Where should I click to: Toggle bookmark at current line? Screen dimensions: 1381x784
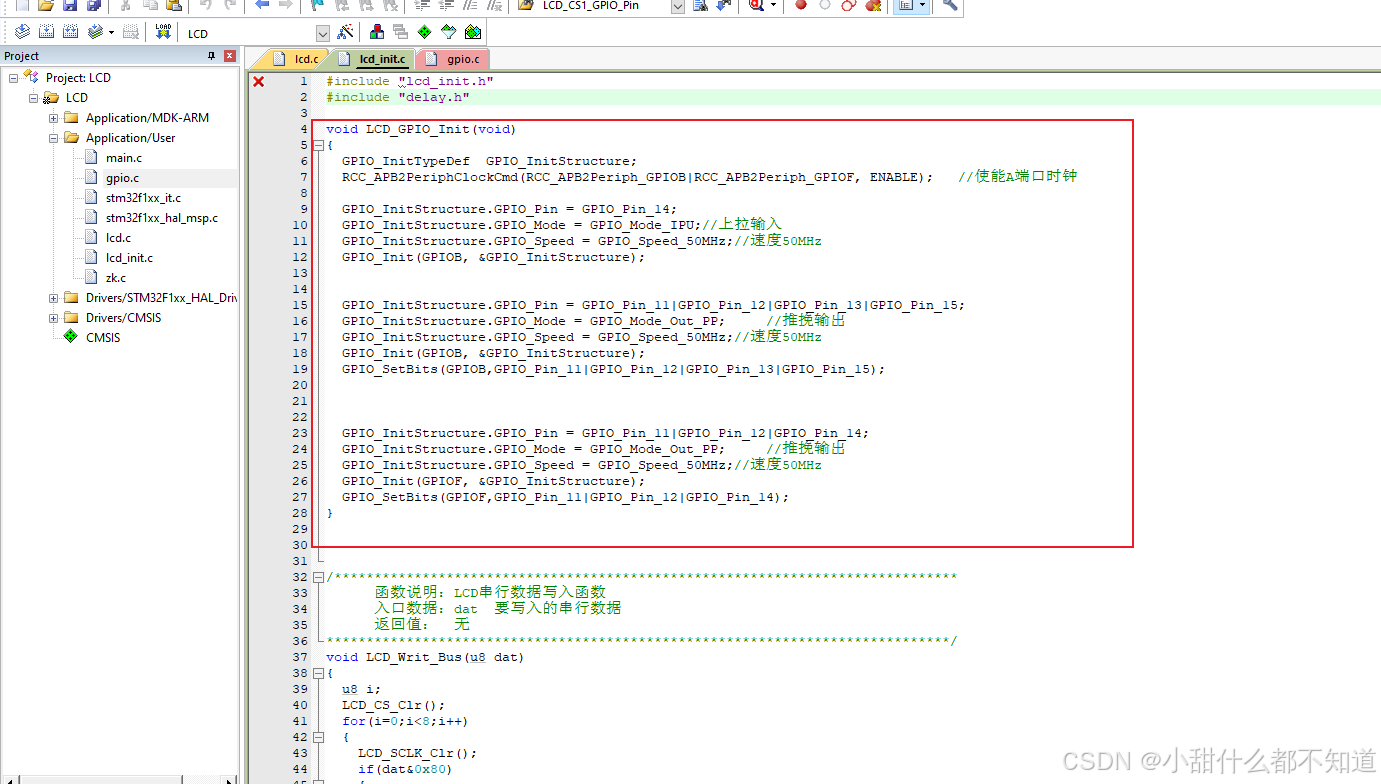tap(316, 7)
